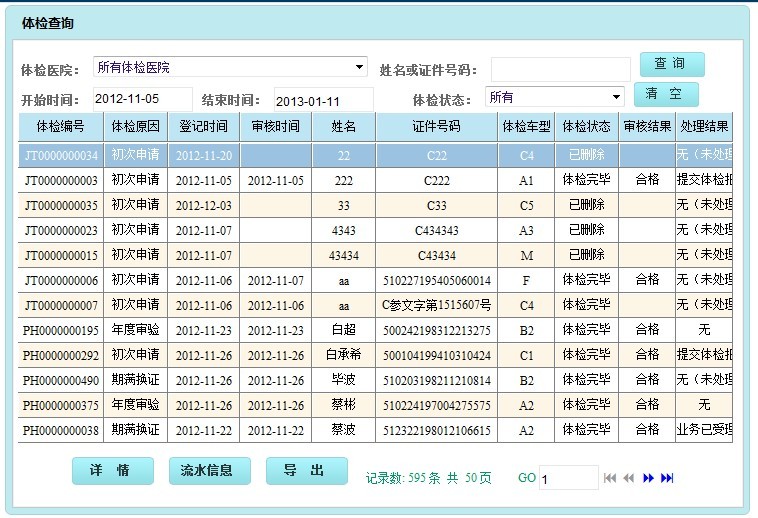Click vehicle type cell C5
This screenshot has width=758, height=518.
pos(526,205)
